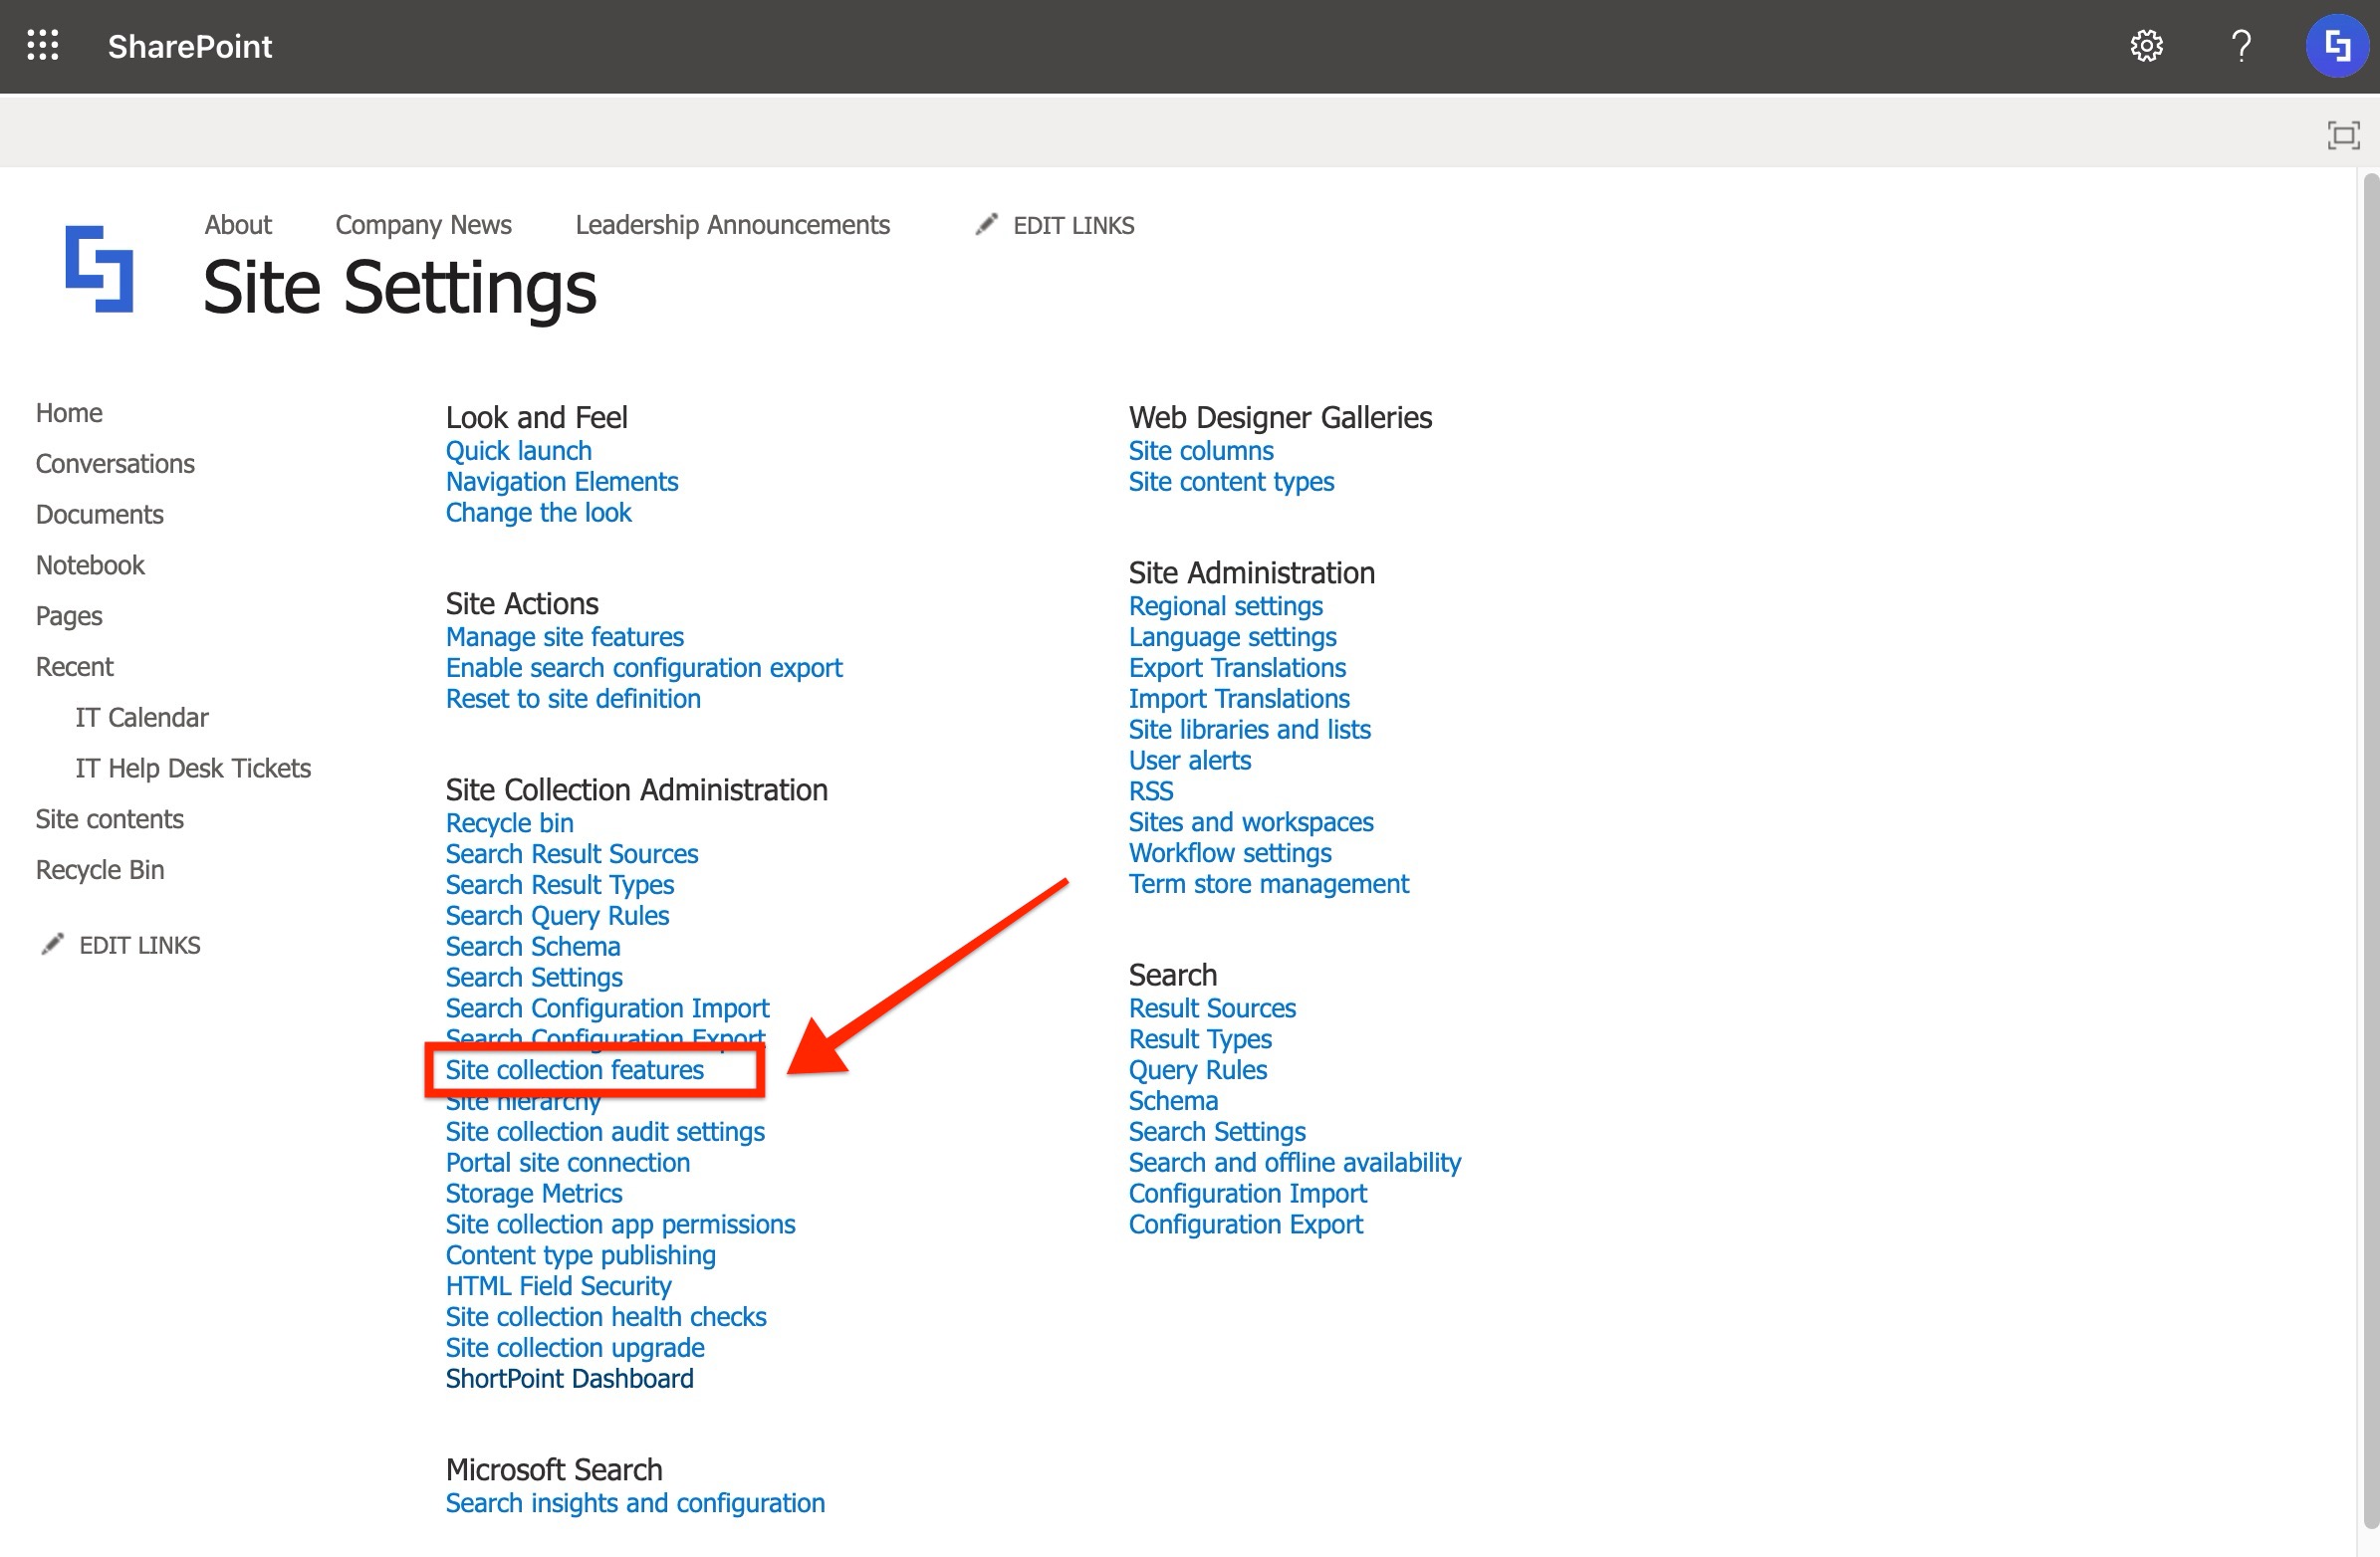Go to About in top navigation

pyautogui.click(x=238, y=225)
